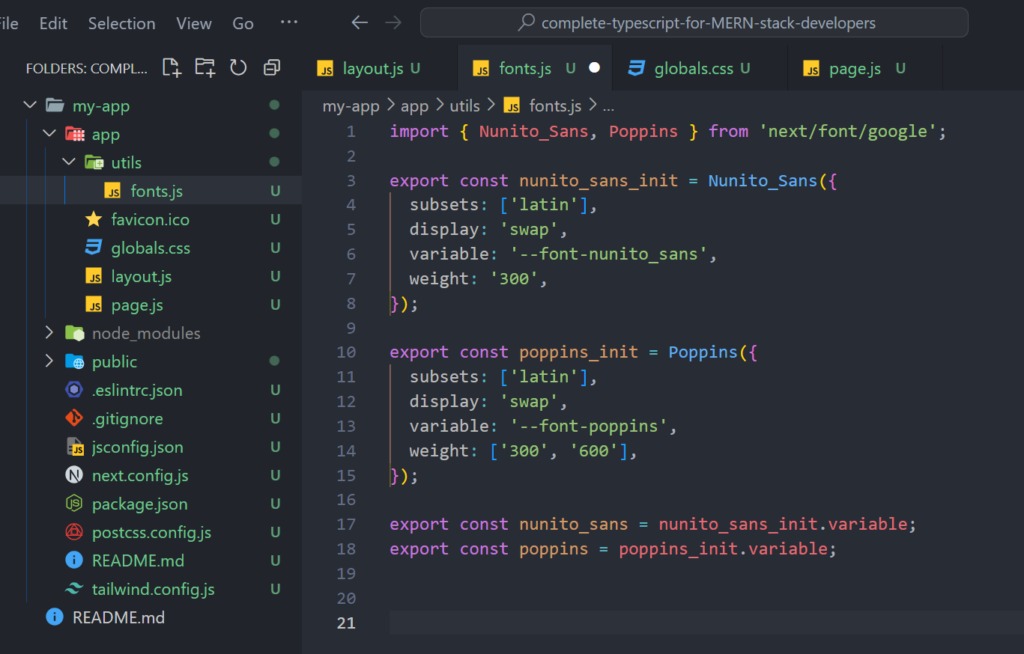The image size is (1024, 654).
Task: Switch to the globals.css tab
Action: point(693,69)
